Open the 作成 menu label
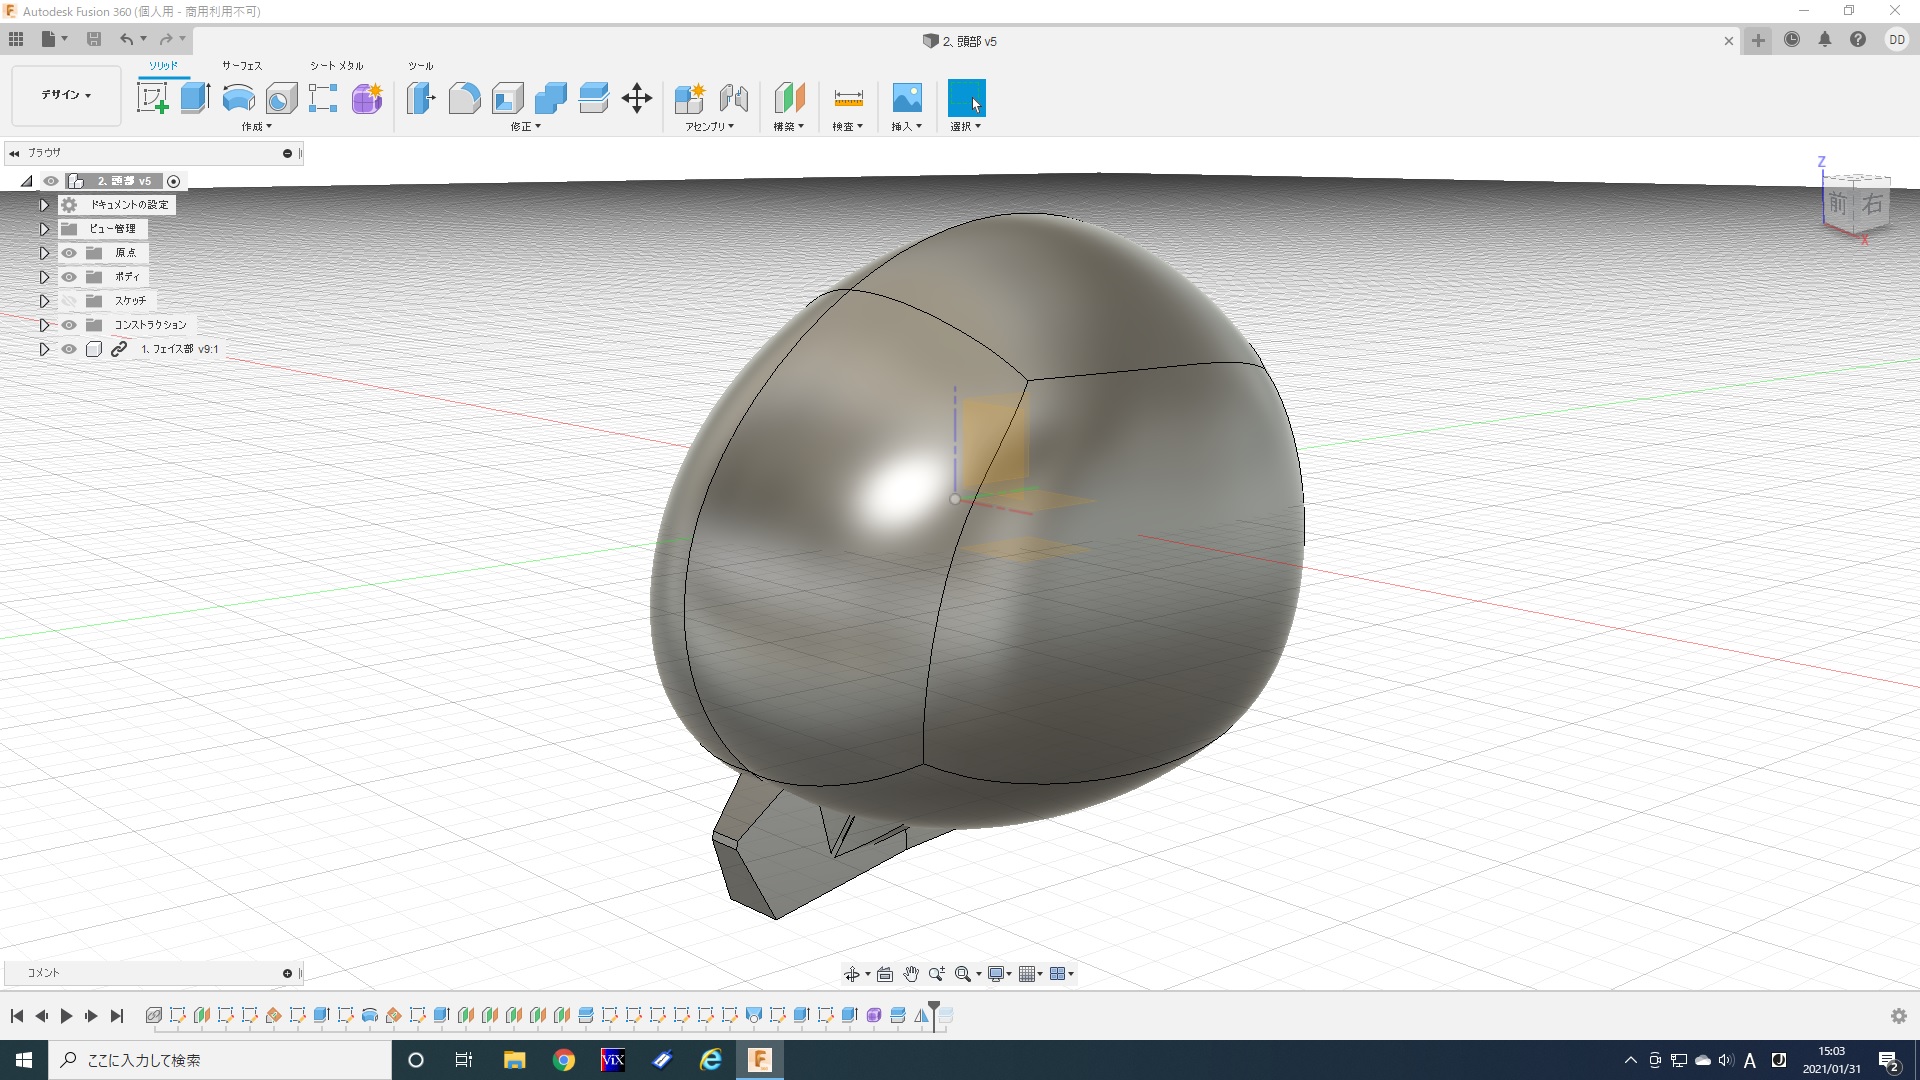This screenshot has height=1080, width=1920. click(256, 127)
